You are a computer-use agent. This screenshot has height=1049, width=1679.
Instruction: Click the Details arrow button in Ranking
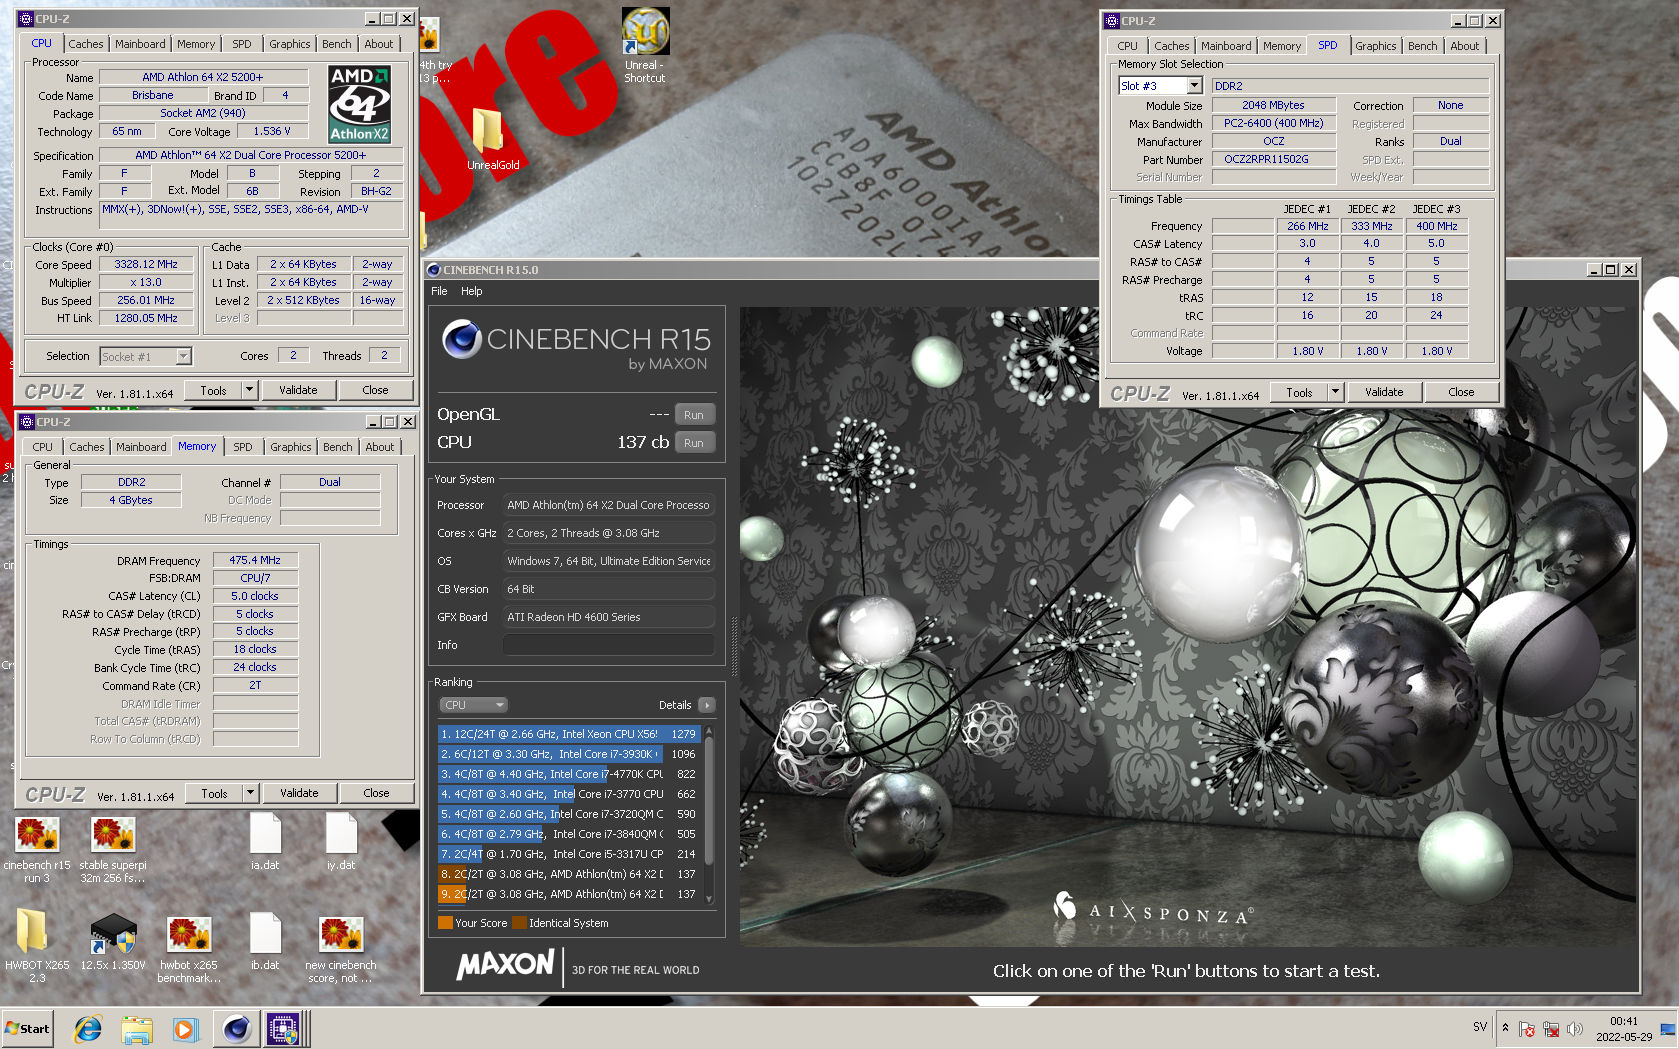707,705
